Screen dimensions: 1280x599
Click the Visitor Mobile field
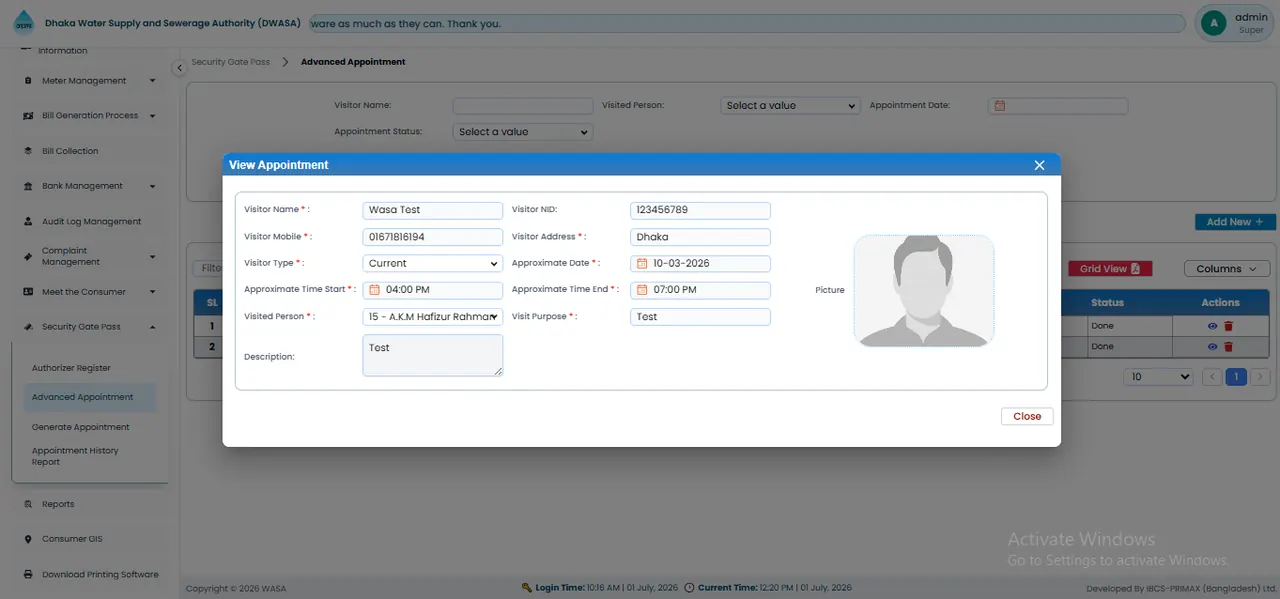433,237
